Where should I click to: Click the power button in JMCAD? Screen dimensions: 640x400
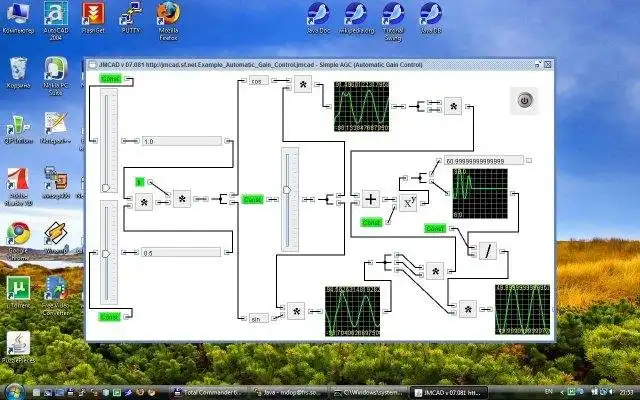click(524, 100)
